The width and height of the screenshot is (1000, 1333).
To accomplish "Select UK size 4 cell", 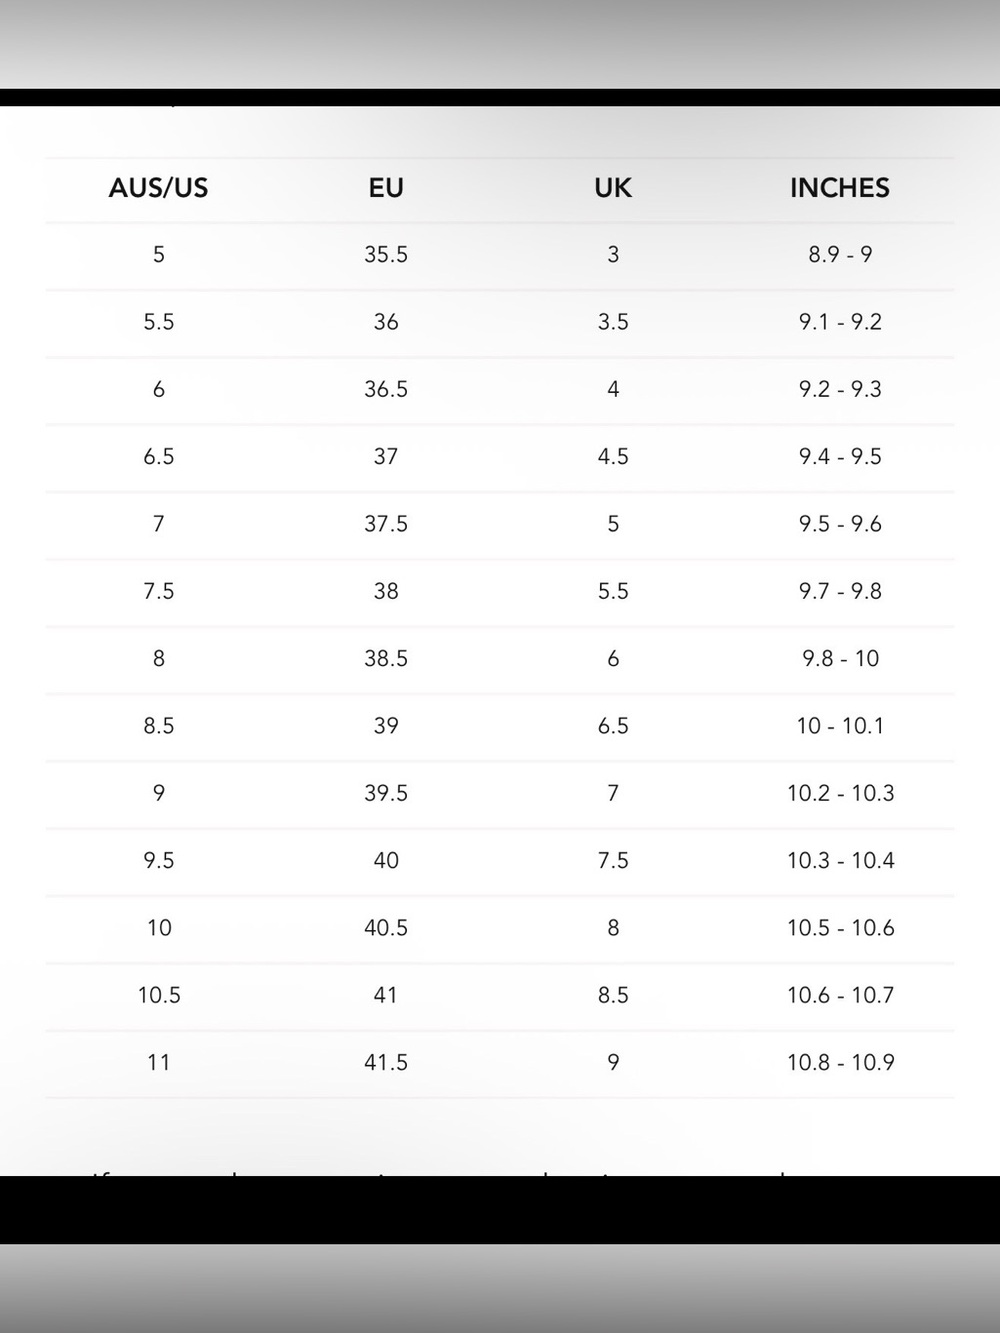I will [613, 389].
